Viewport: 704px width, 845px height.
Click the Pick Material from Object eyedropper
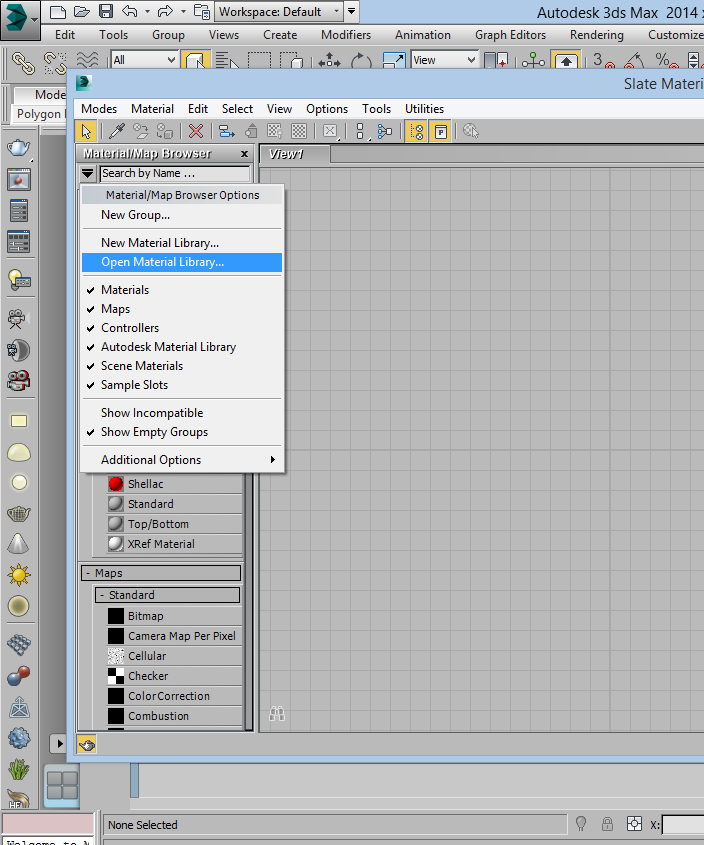(117, 131)
